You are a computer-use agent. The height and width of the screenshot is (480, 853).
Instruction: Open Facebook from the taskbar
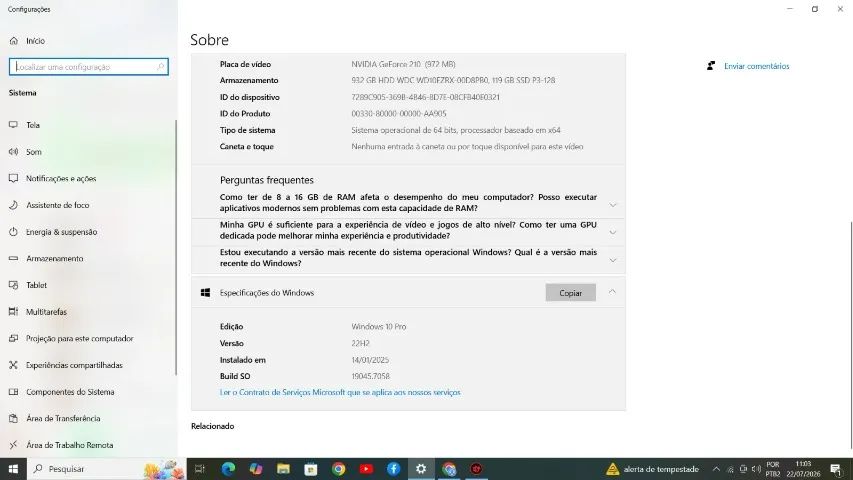393,469
